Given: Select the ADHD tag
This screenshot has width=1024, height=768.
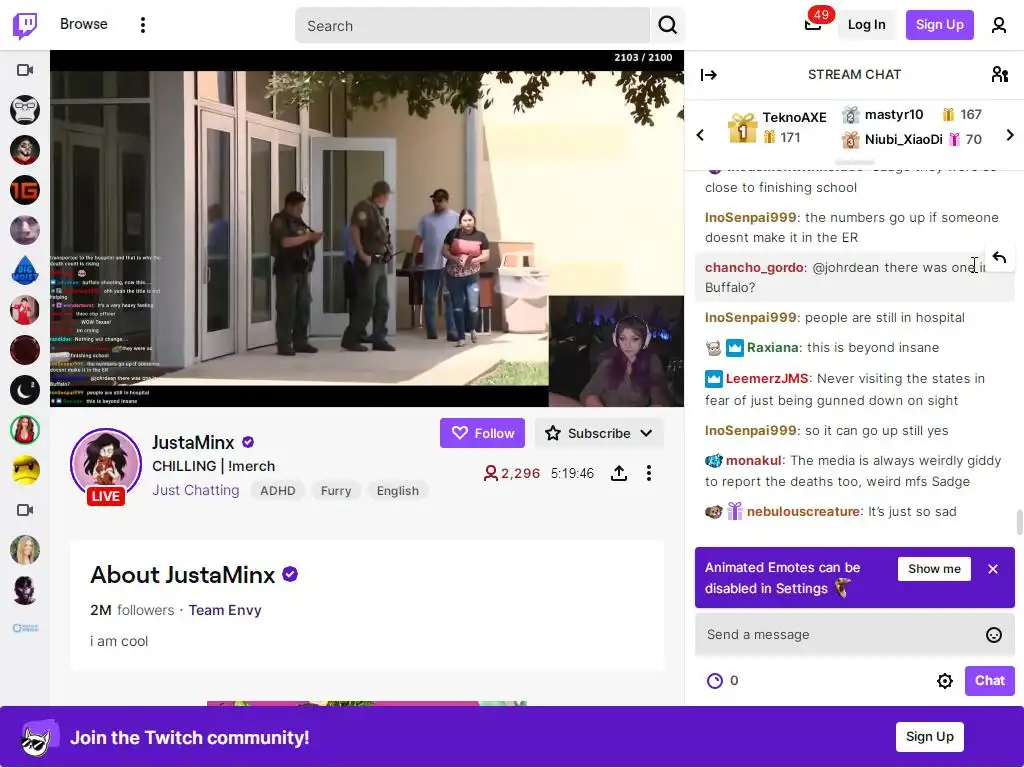Looking at the screenshot, I should tap(278, 490).
